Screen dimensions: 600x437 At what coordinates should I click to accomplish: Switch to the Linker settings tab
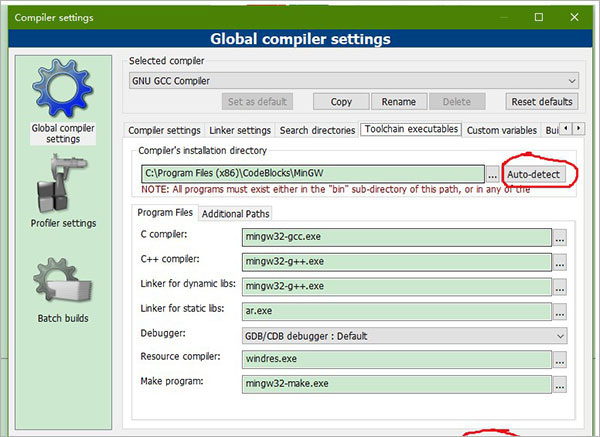click(240, 130)
